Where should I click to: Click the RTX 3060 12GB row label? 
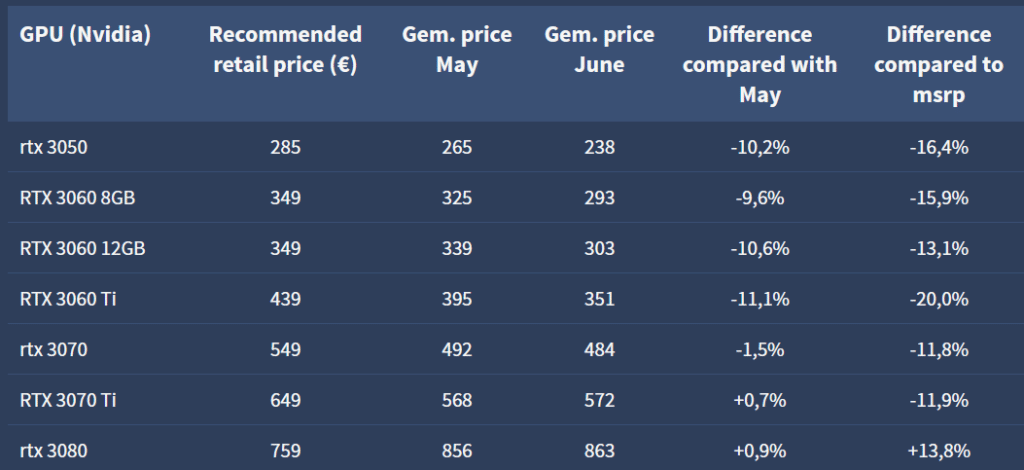pos(82,249)
